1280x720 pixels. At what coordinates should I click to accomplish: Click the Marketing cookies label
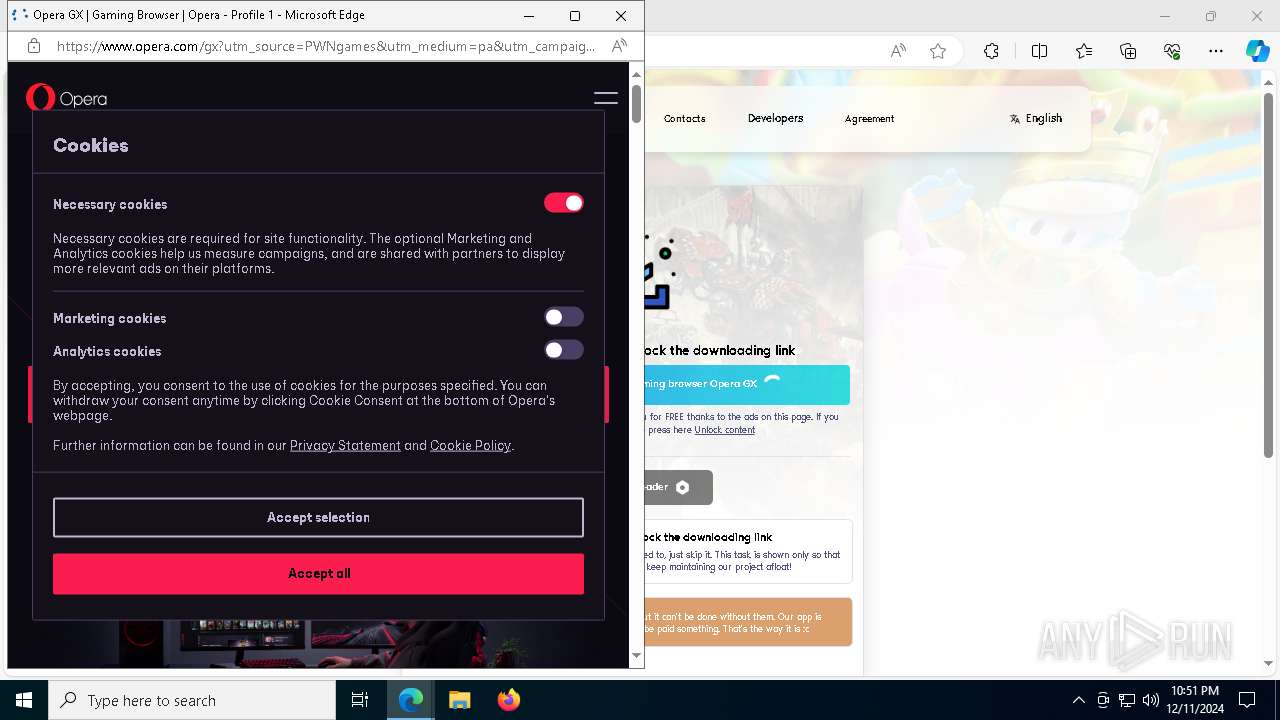[x=110, y=318]
